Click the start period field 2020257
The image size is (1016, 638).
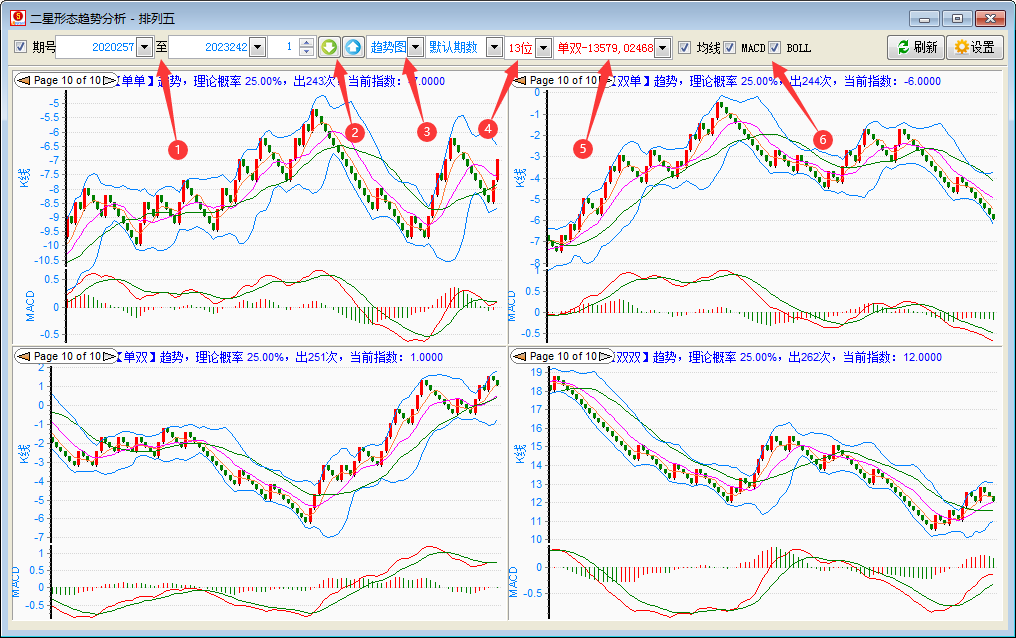95,47
